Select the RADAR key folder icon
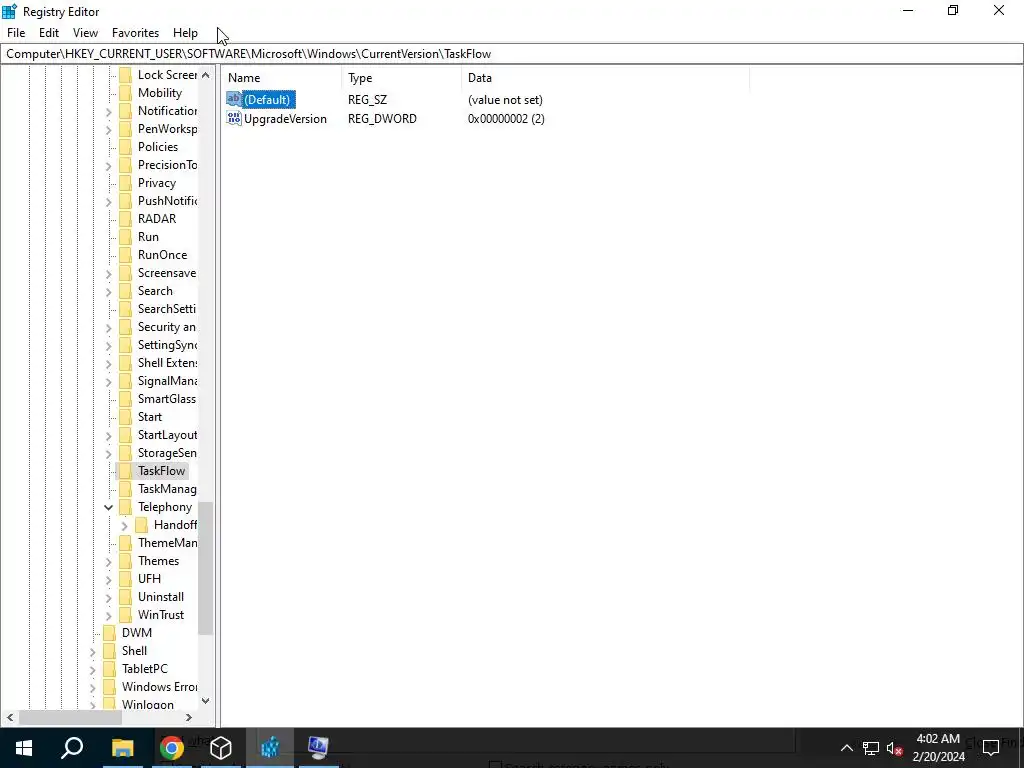1024x768 pixels. (x=125, y=219)
